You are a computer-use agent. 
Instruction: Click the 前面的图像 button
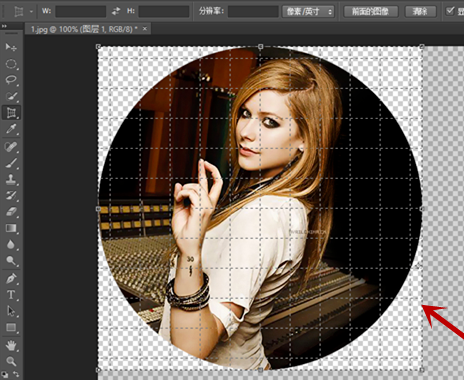(x=371, y=12)
